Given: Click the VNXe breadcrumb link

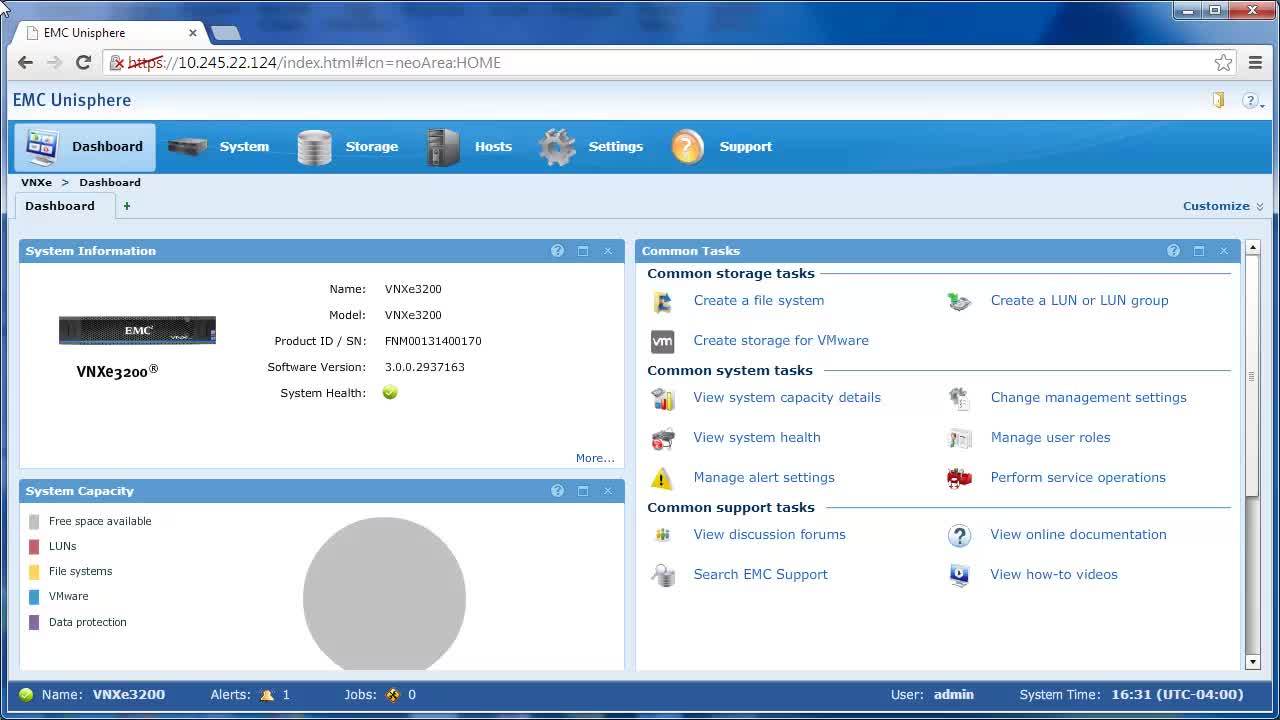Looking at the screenshot, I should tap(36, 183).
